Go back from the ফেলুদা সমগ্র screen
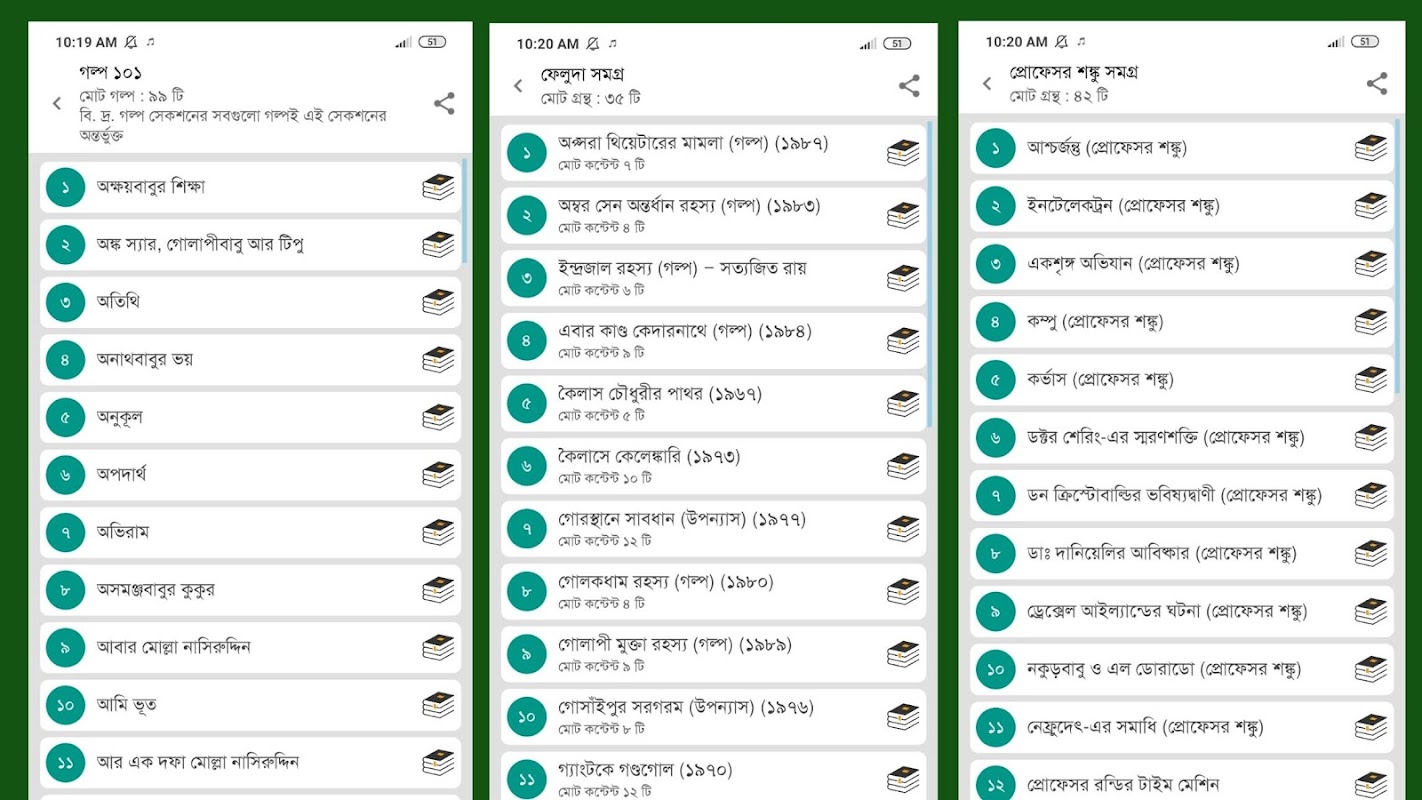This screenshot has width=1422, height=800. [518, 86]
